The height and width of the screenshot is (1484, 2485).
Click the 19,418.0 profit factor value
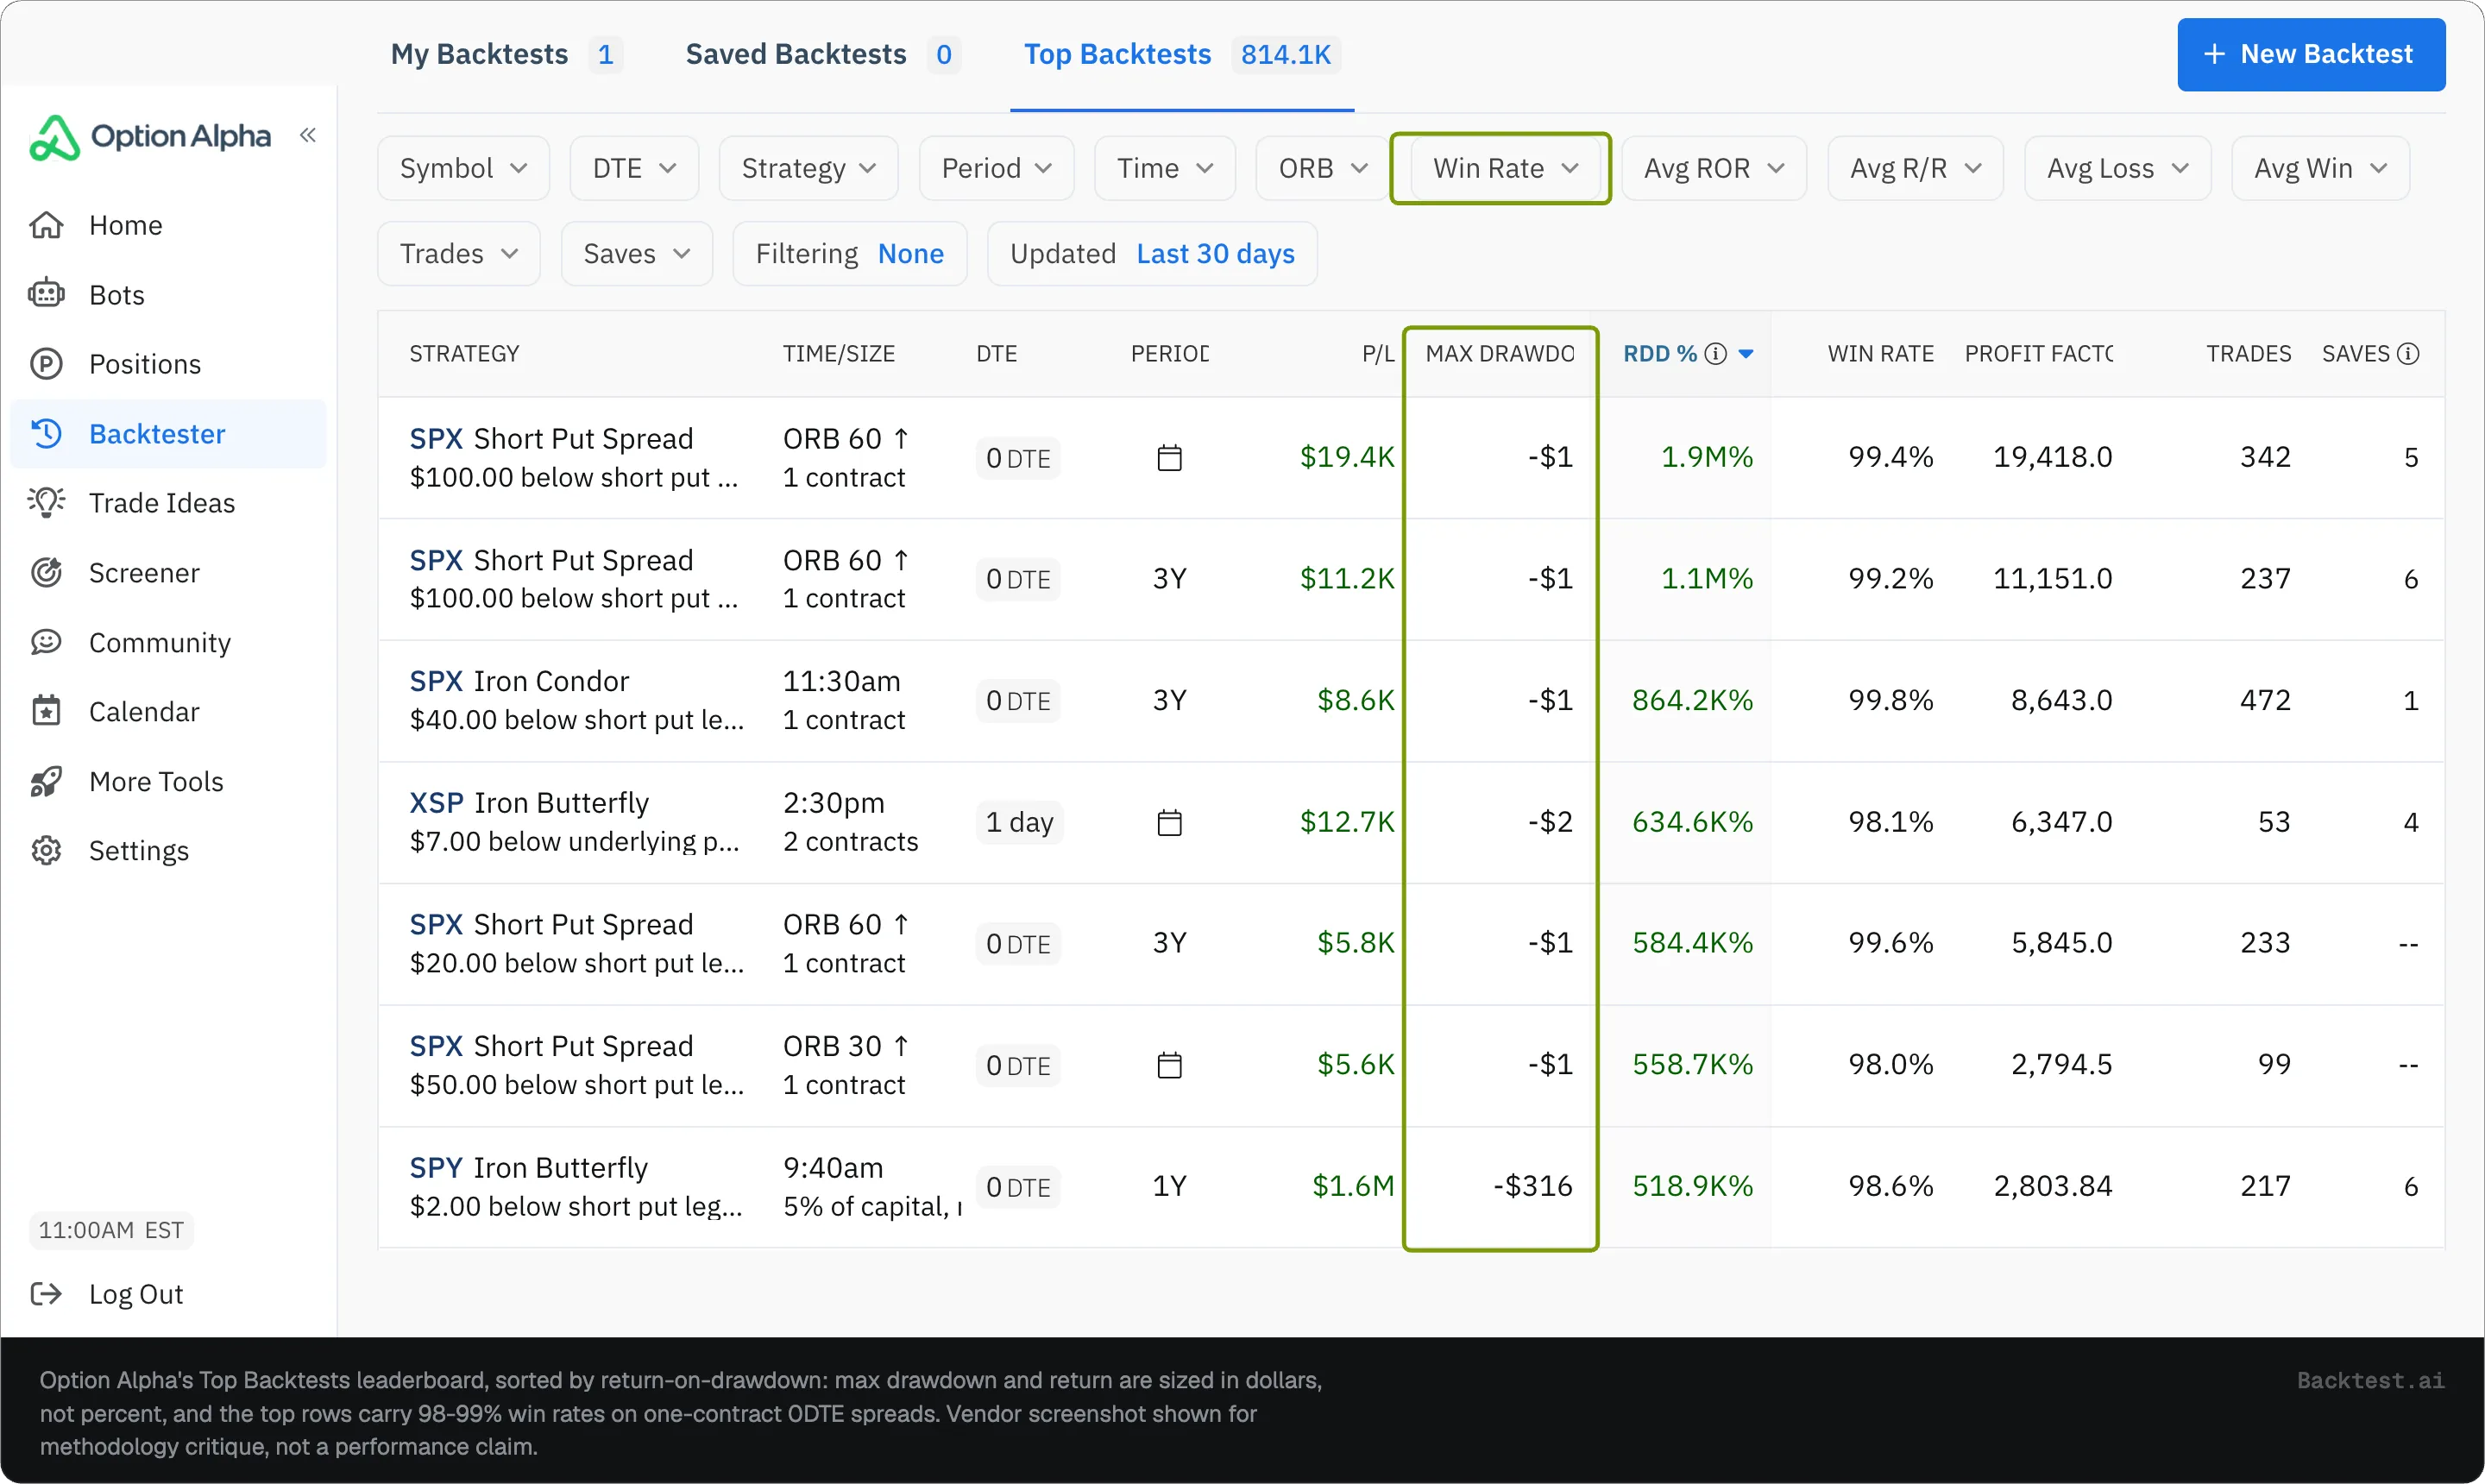(2053, 457)
